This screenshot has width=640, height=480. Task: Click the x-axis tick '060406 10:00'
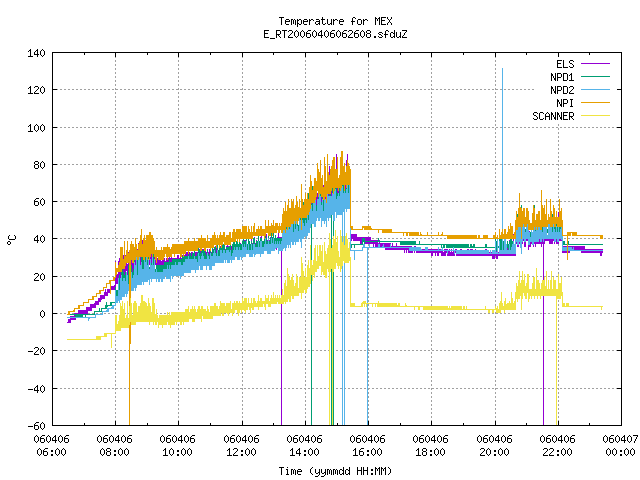(x=178, y=446)
